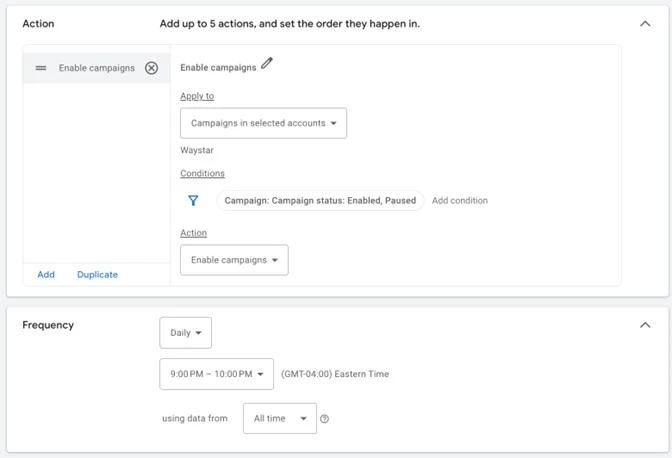Open the help icon next to All time
Screen dimensions: 672x458
click(324, 419)
